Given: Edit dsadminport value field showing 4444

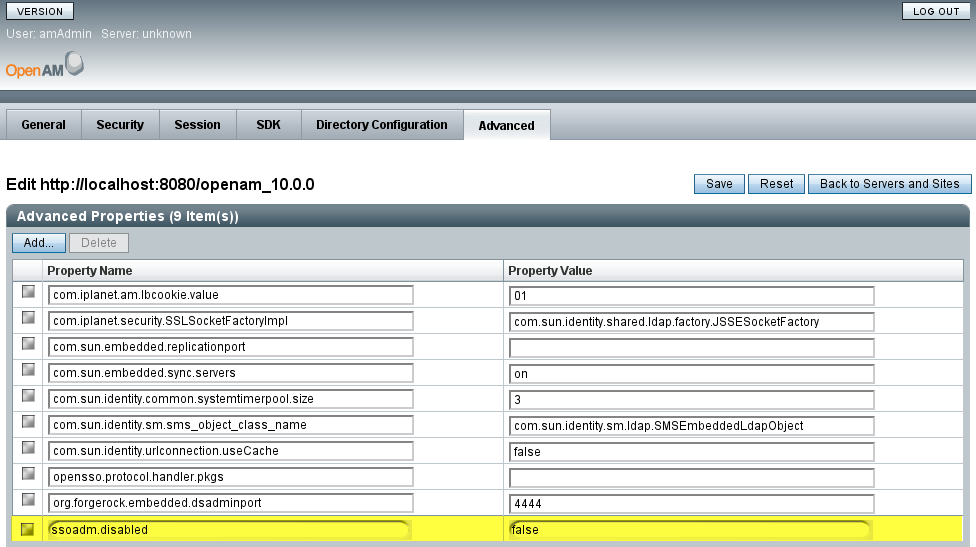Looking at the screenshot, I should coord(692,504).
